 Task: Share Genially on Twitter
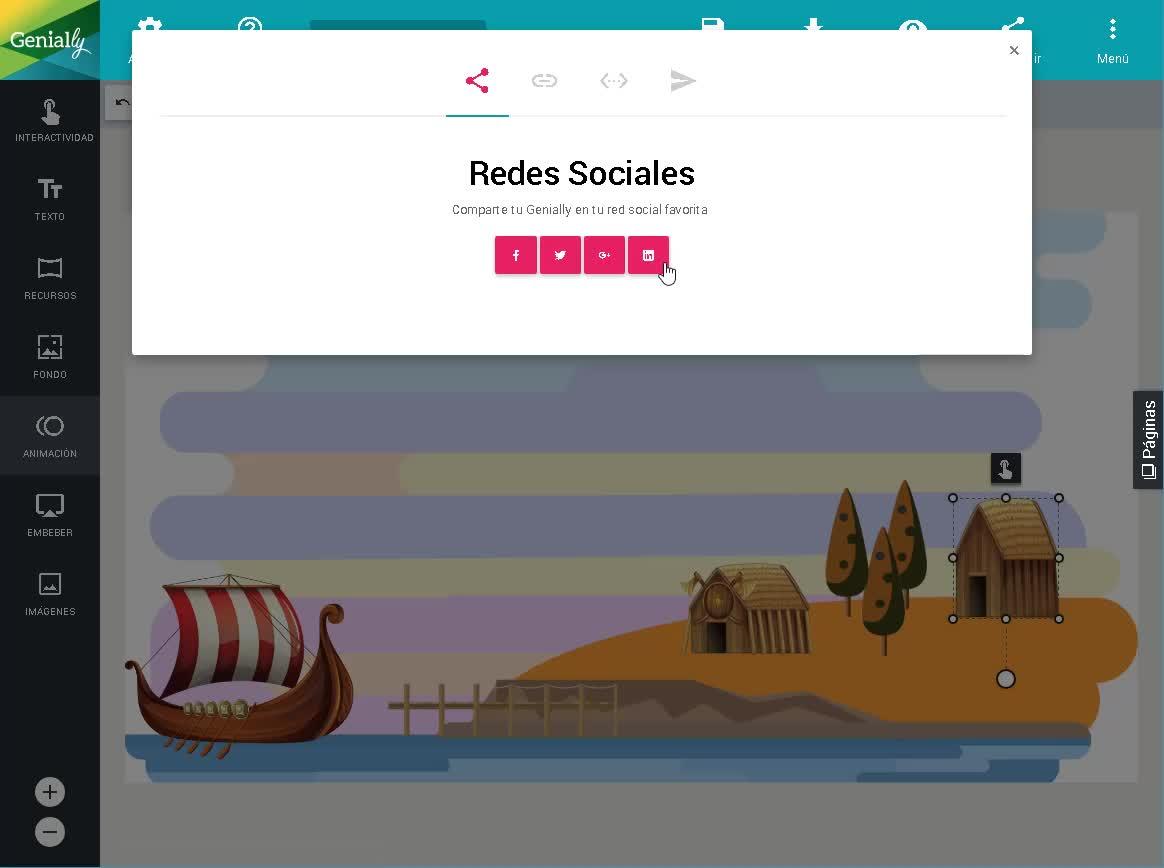coord(560,255)
